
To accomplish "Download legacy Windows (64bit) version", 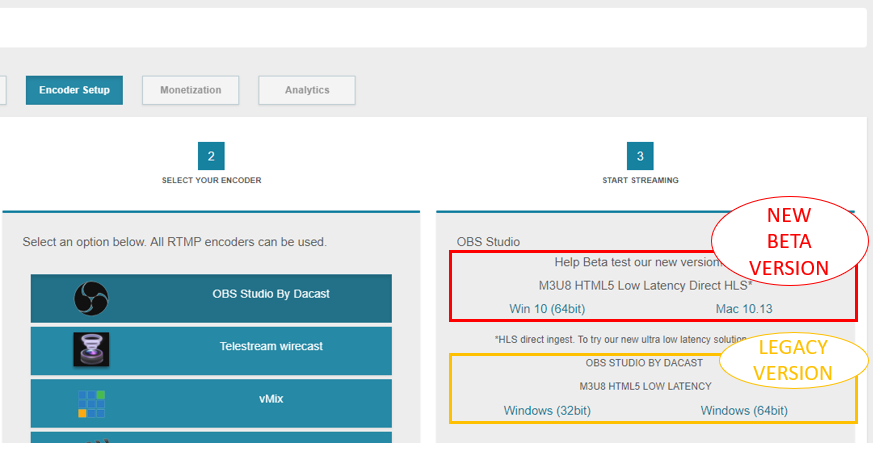I will [744, 411].
